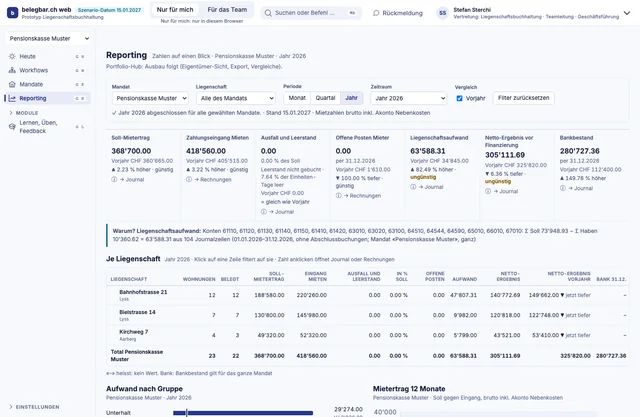The image size is (640, 417).
Task: Click the Heute sun icon in sidebar
Action: (12, 56)
